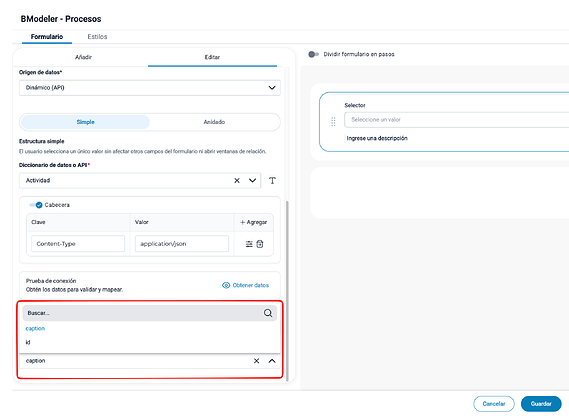569x420 pixels.
Task: Select the id option in the list
Action: click(x=28, y=342)
